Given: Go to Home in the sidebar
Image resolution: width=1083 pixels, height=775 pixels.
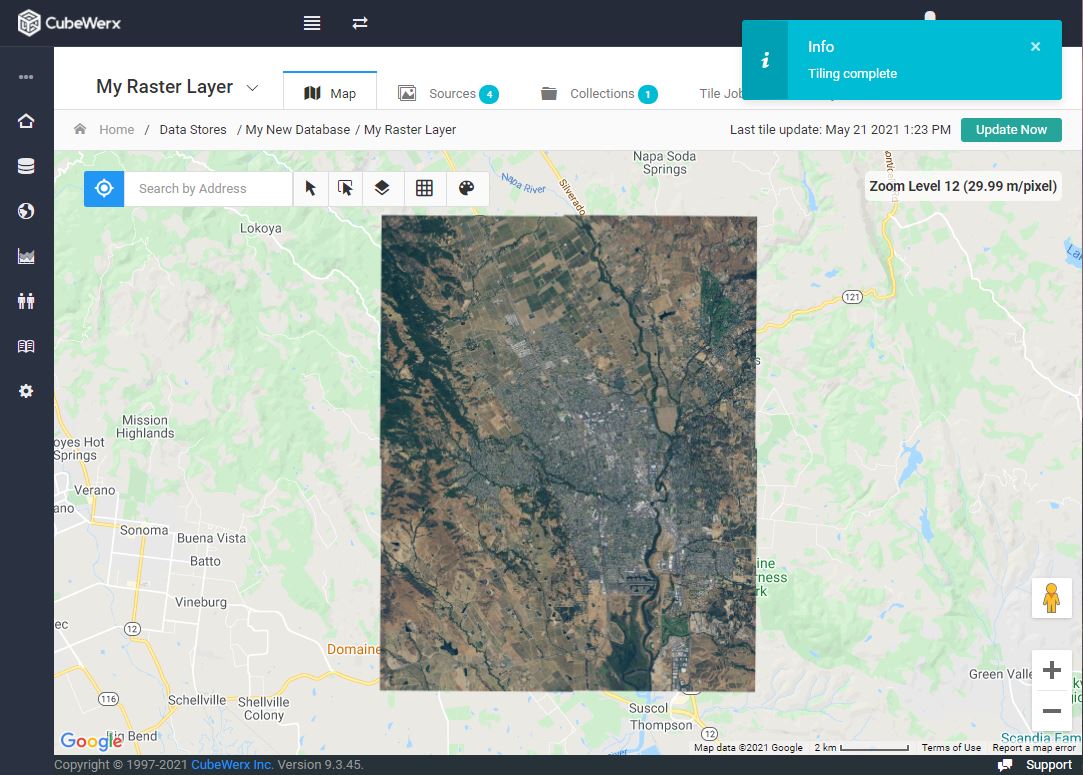Looking at the screenshot, I should [26, 121].
